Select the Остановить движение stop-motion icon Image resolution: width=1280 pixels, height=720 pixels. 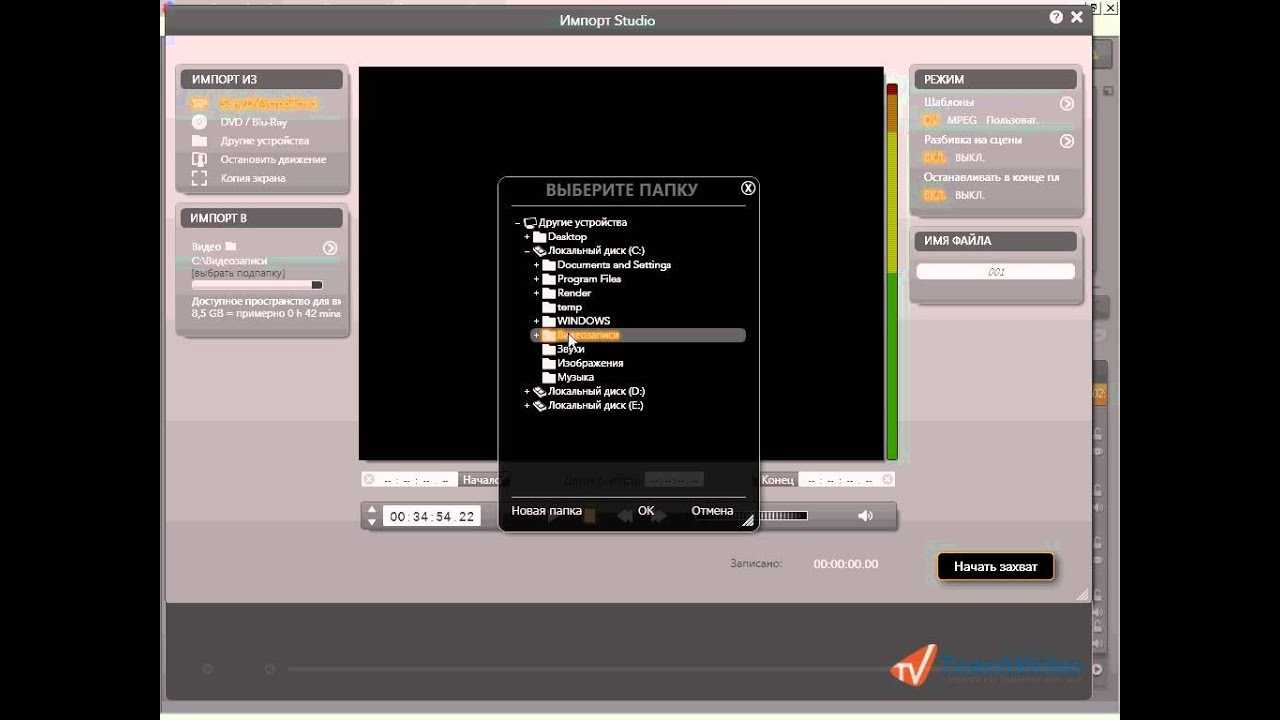200,159
